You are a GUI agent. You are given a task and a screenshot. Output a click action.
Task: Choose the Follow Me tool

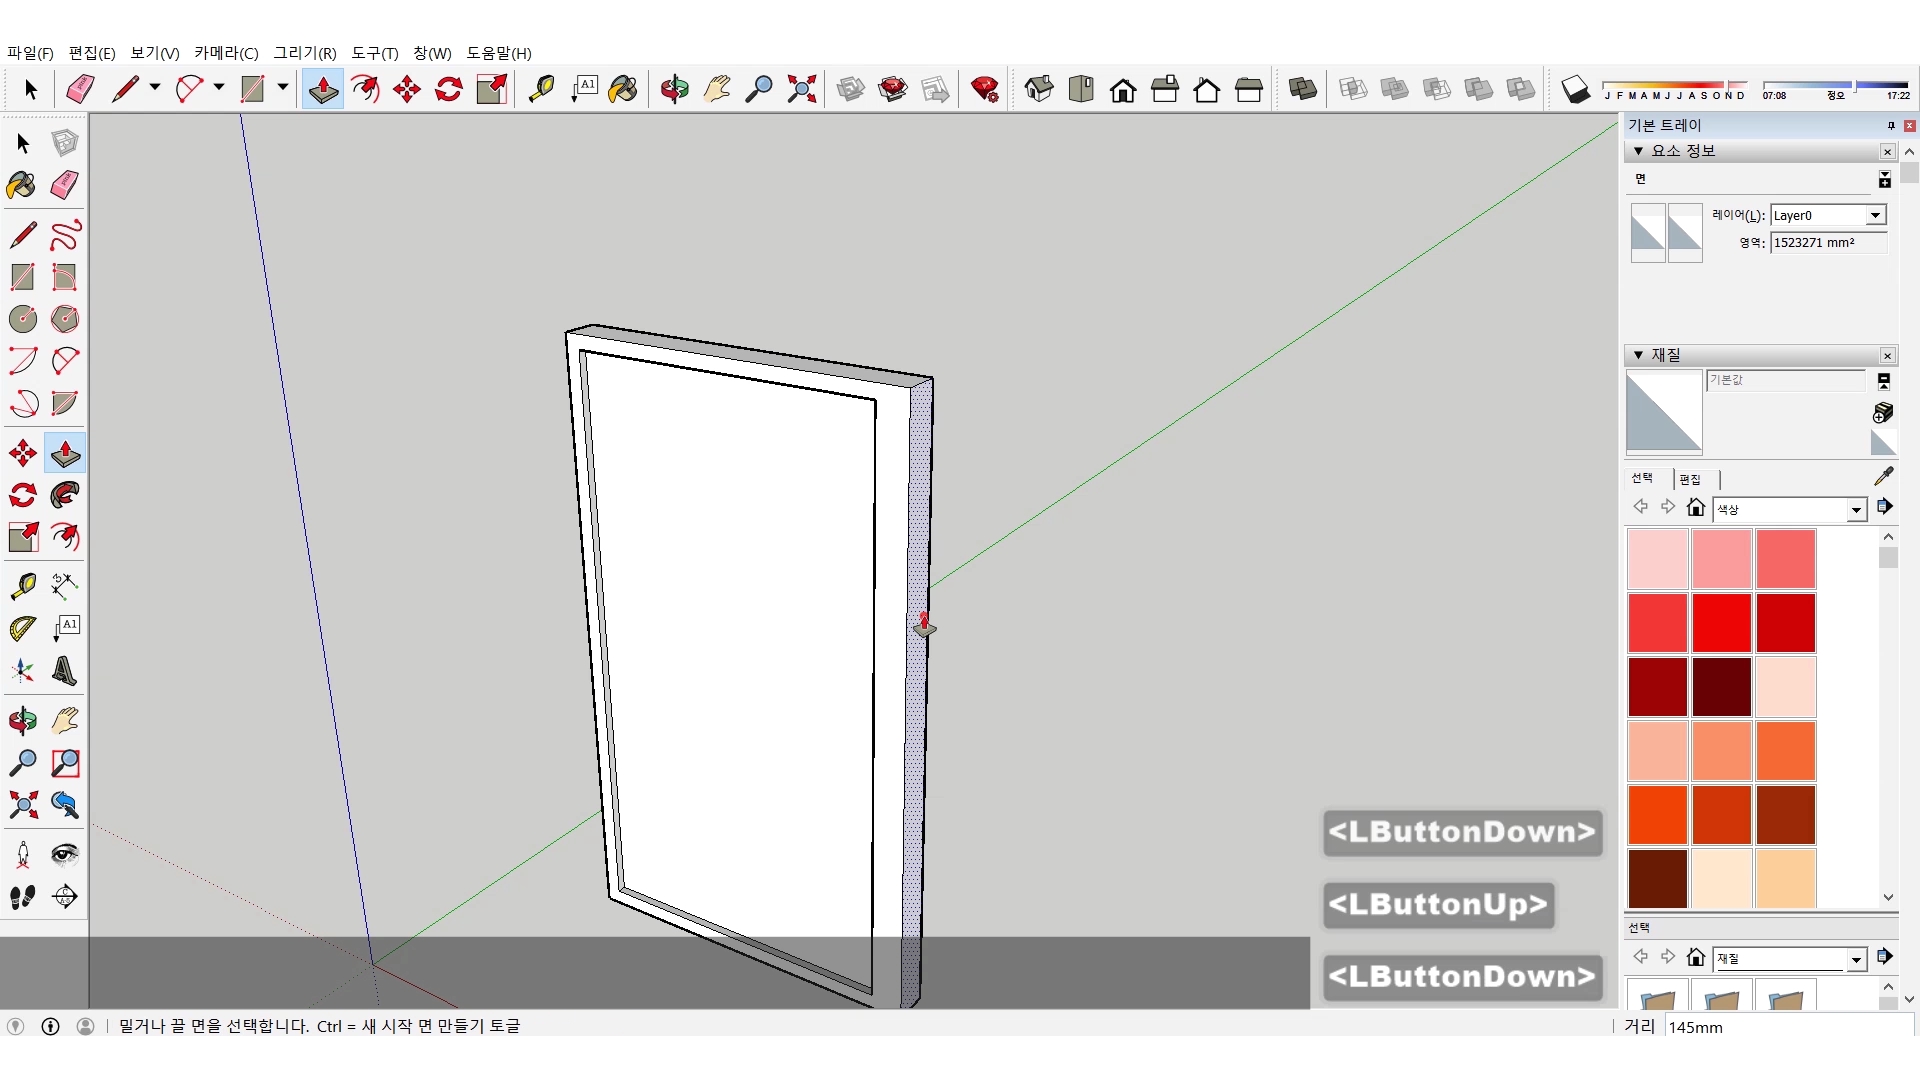tap(64, 495)
